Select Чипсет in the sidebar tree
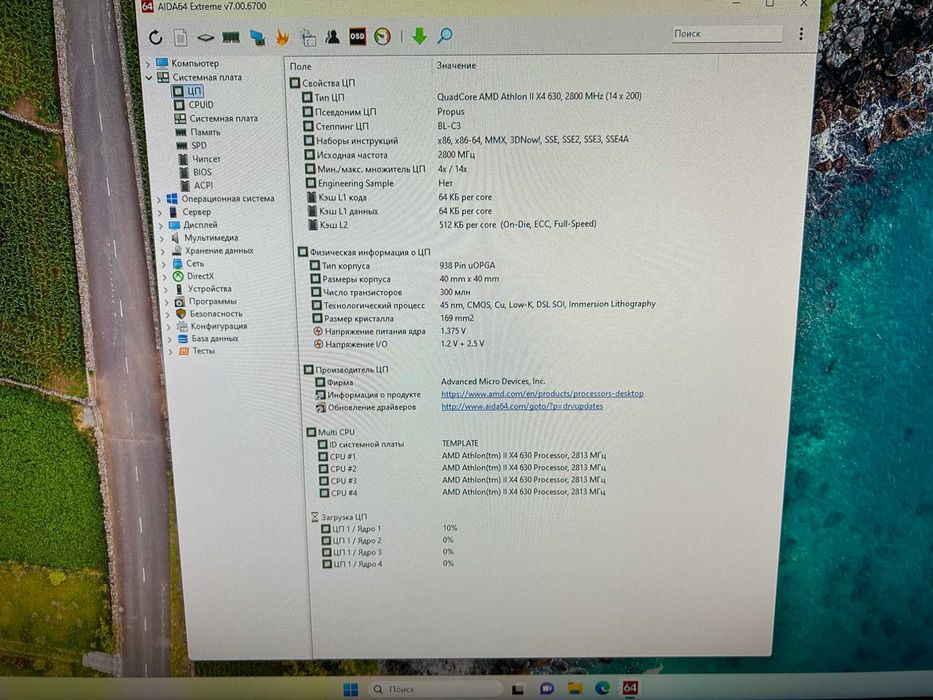 [x=200, y=159]
